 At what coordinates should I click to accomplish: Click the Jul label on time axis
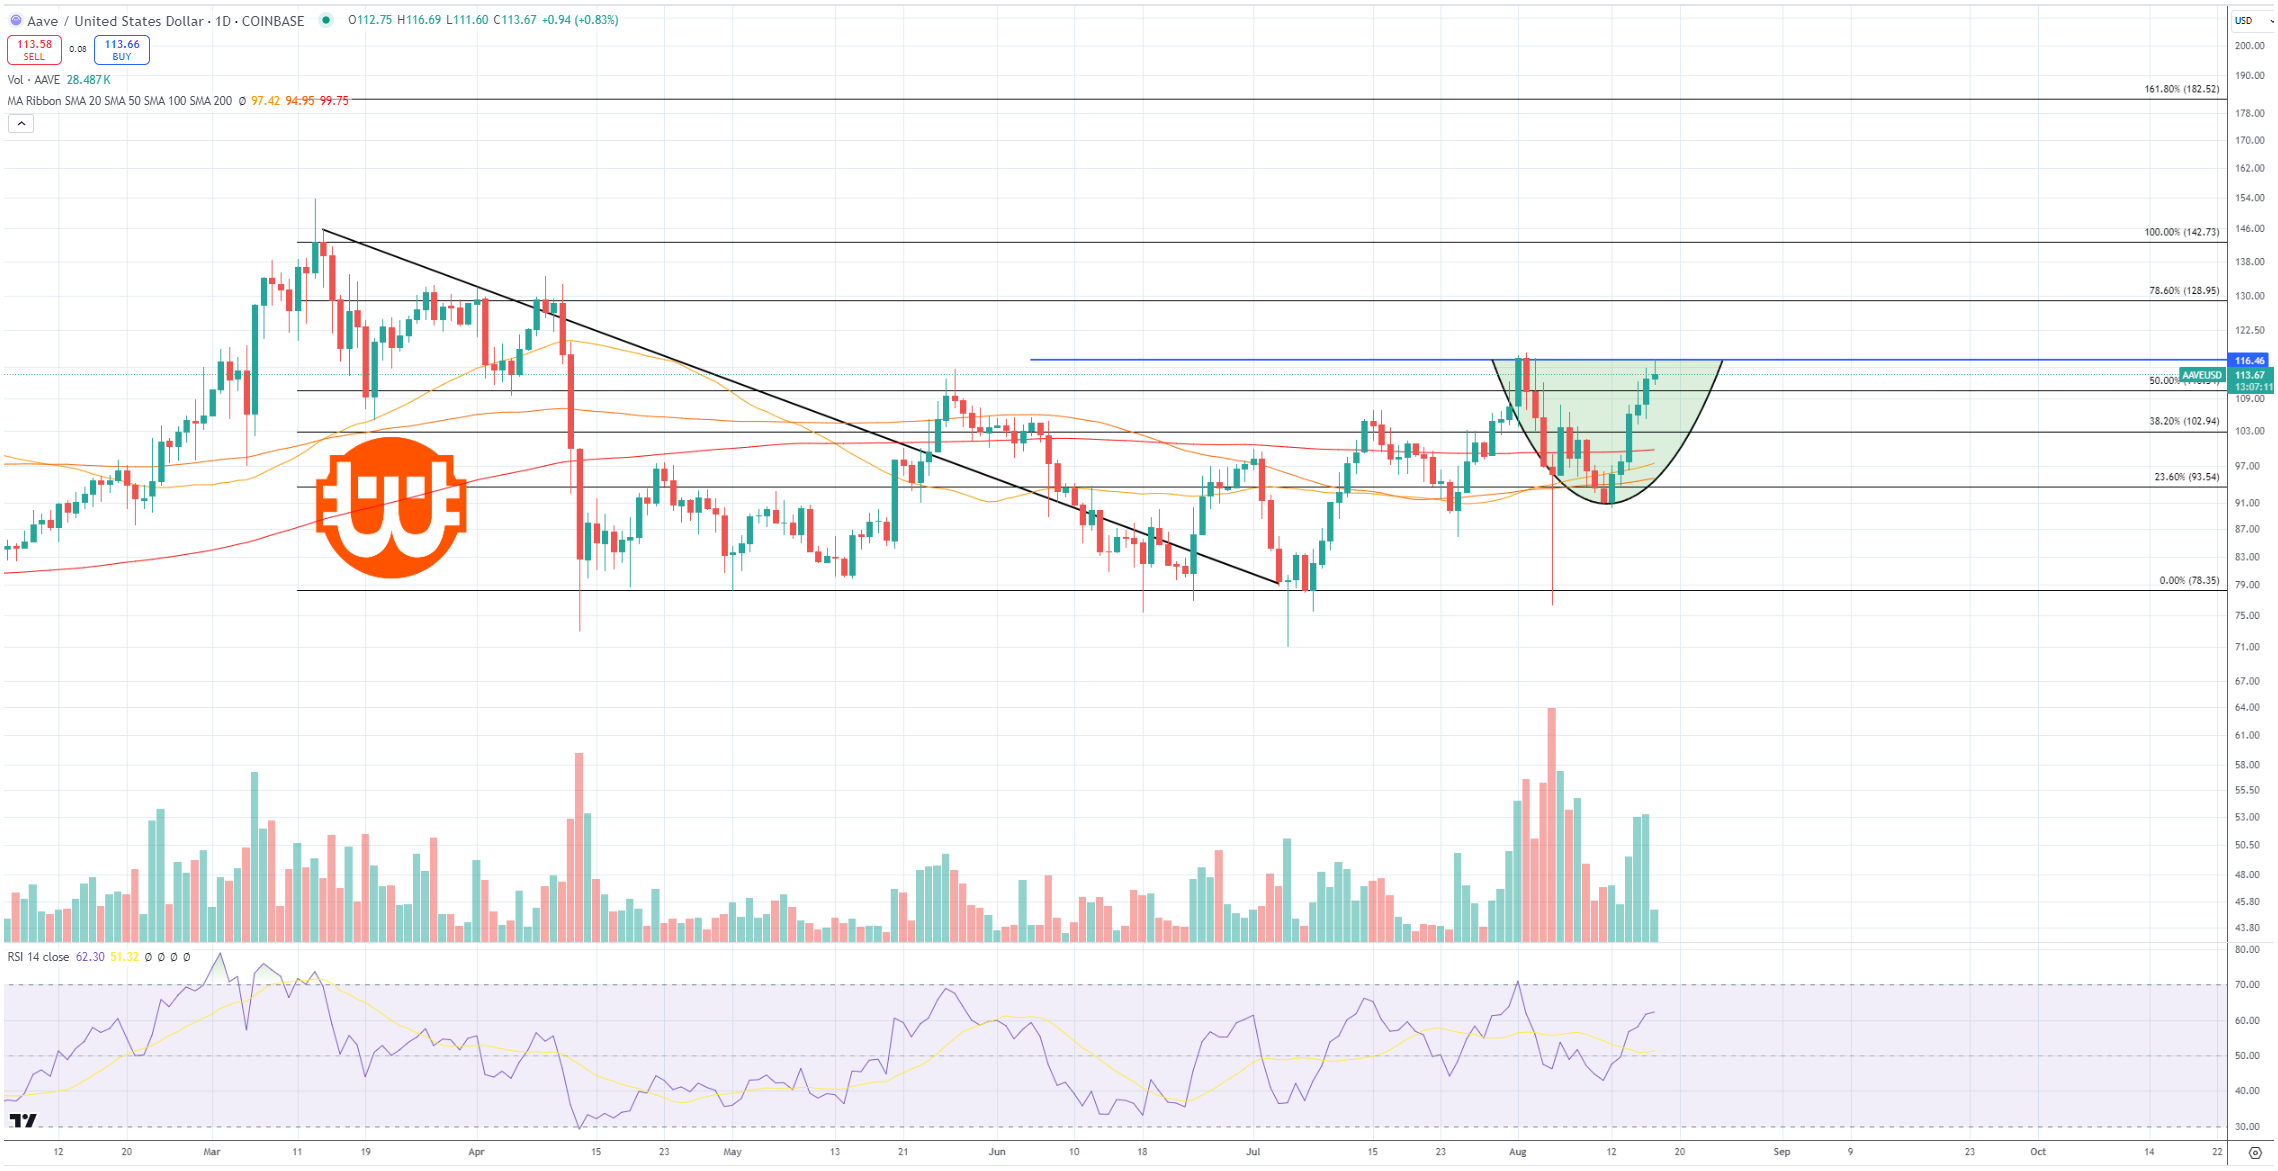pos(1253,1152)
